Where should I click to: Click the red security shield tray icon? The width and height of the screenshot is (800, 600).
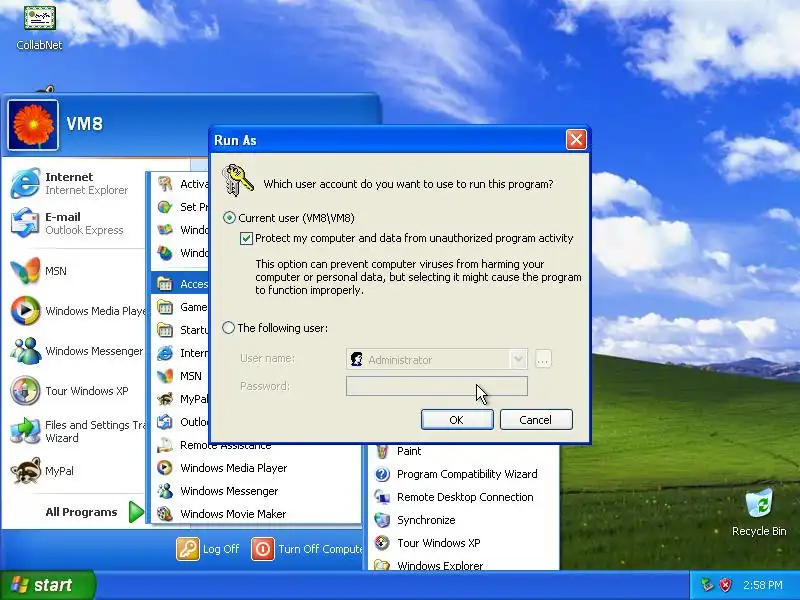click(x=725, y=585)
